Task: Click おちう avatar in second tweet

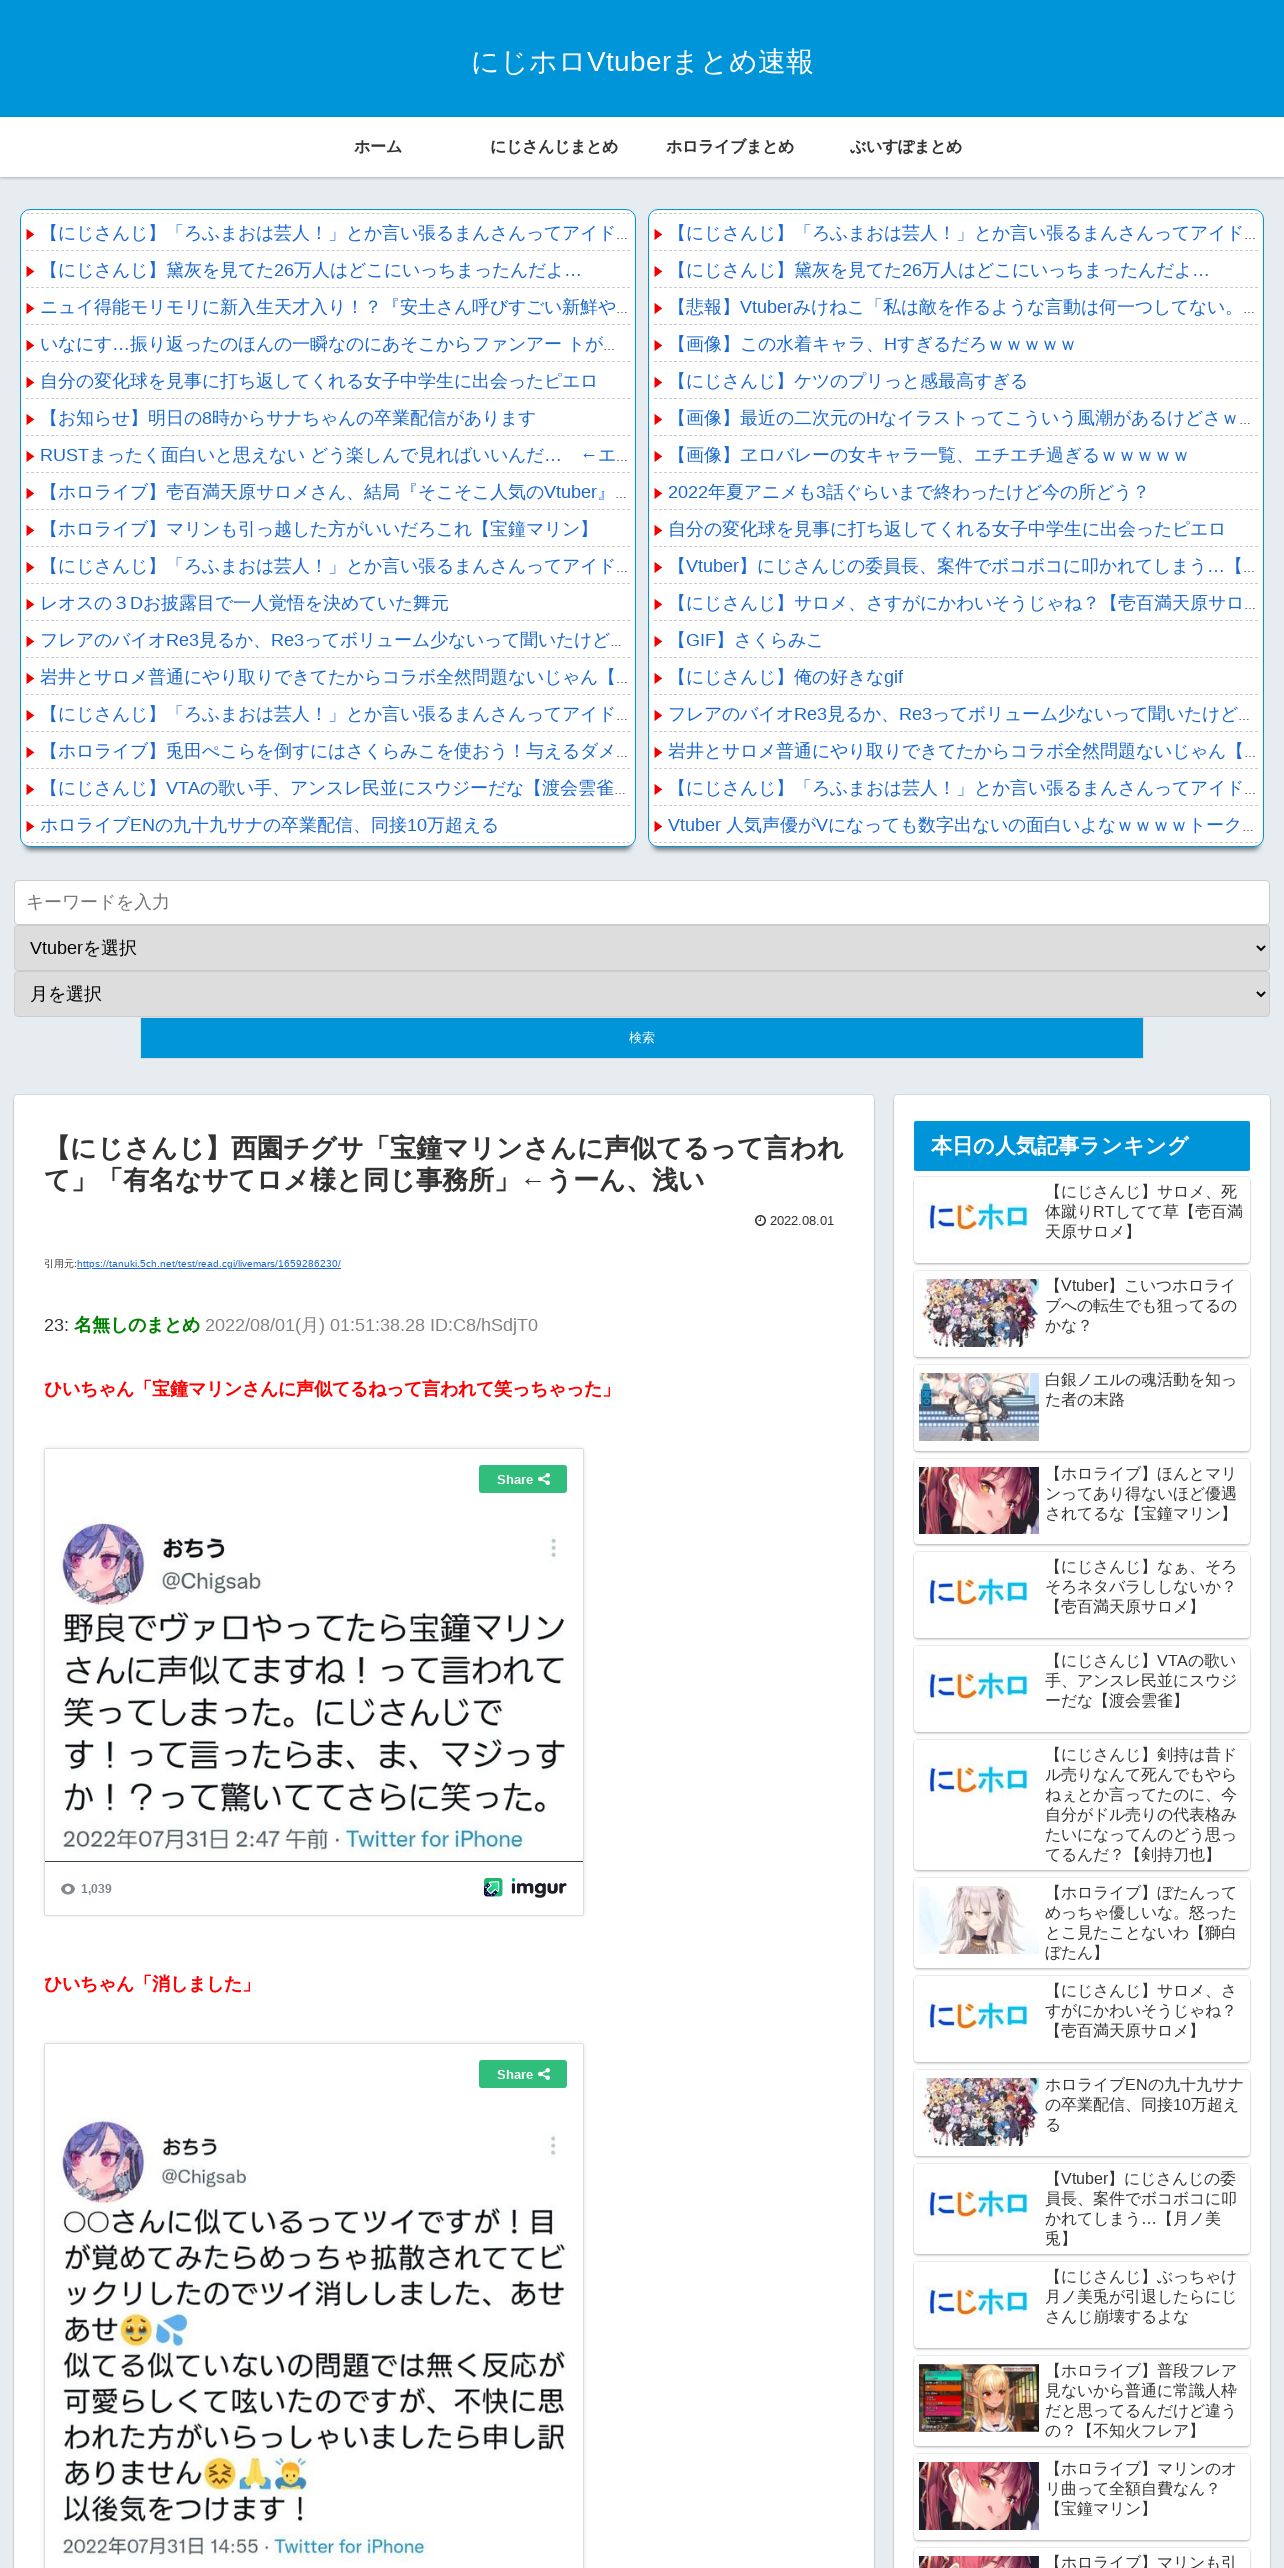Action: point(103,2161)
